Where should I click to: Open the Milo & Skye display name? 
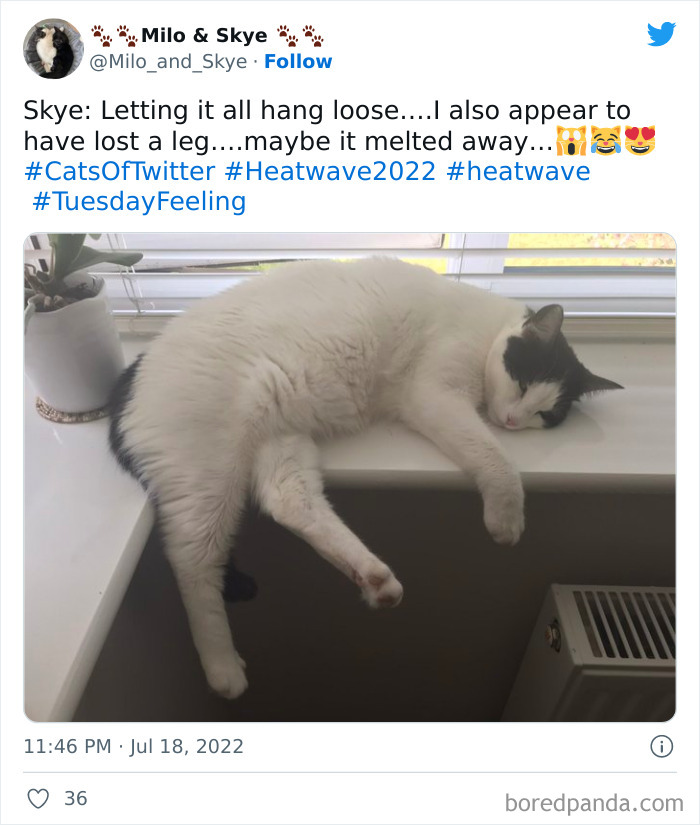tap(204, 35)
